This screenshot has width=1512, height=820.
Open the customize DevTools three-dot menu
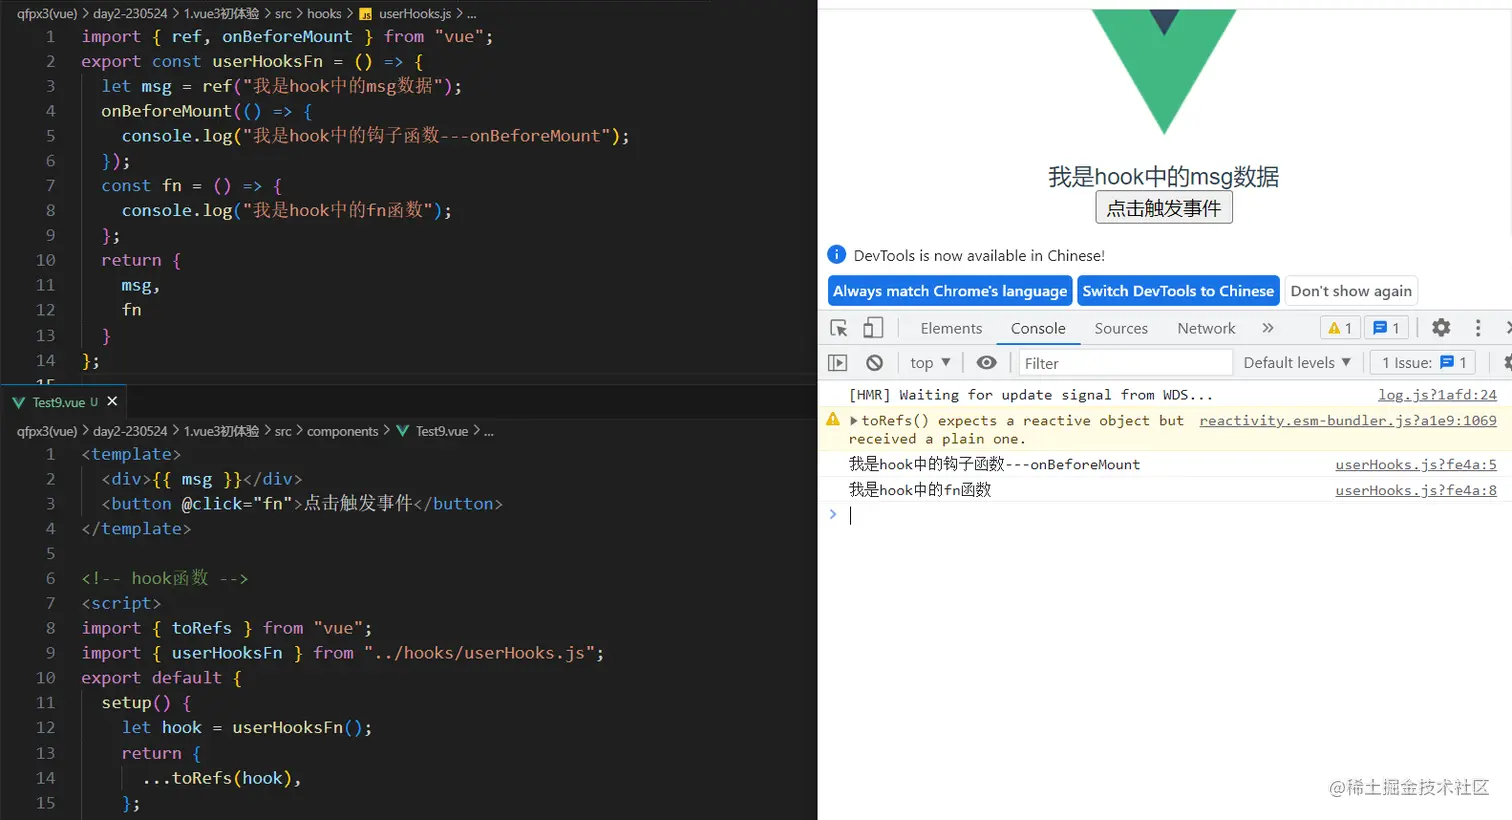1477,328
